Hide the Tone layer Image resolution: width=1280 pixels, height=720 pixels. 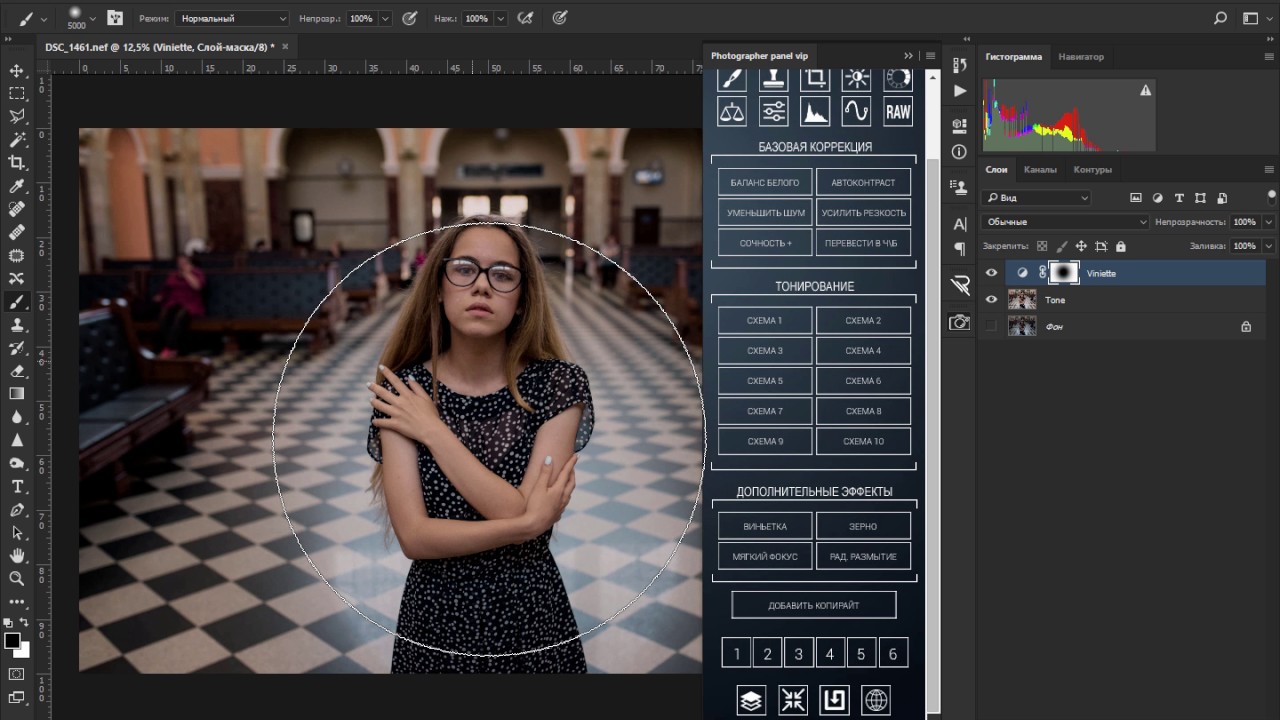tap(991, 300)
